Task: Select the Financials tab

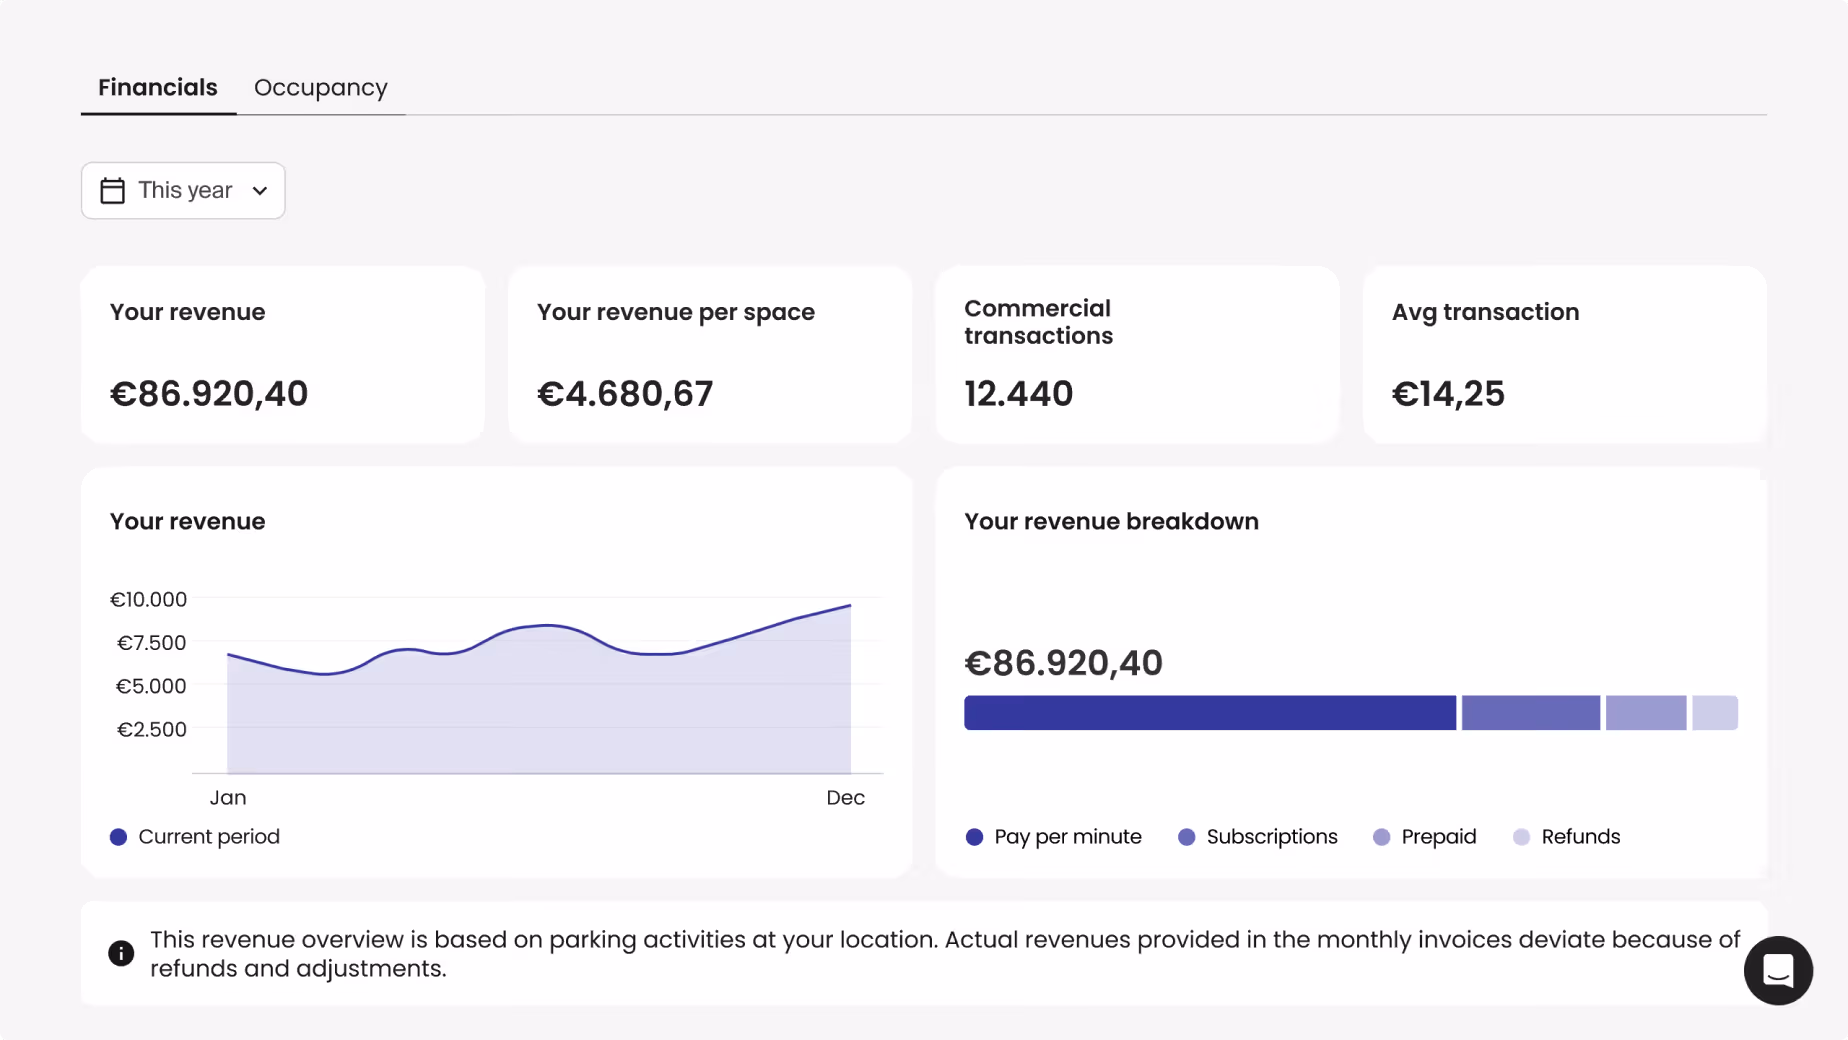Action: [x=158, y=88]
